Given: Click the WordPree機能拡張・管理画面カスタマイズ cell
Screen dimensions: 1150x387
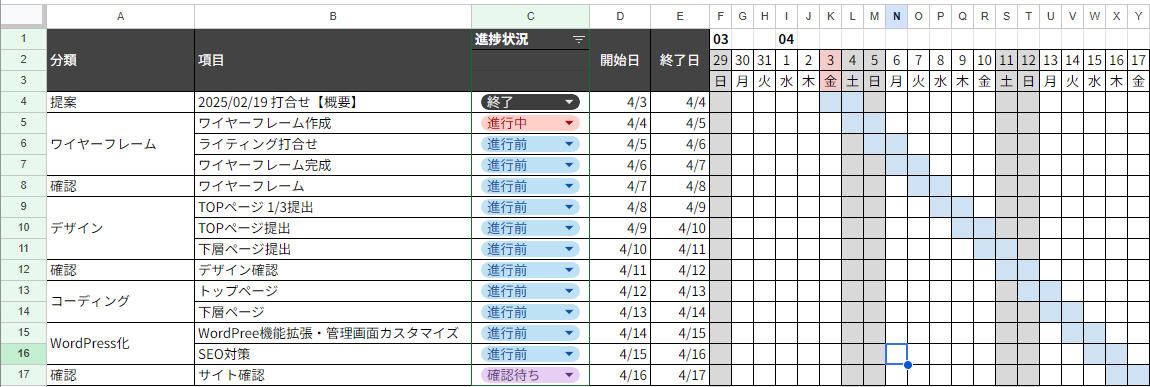Looking at the screenshot, I should [x=333, y=333].
